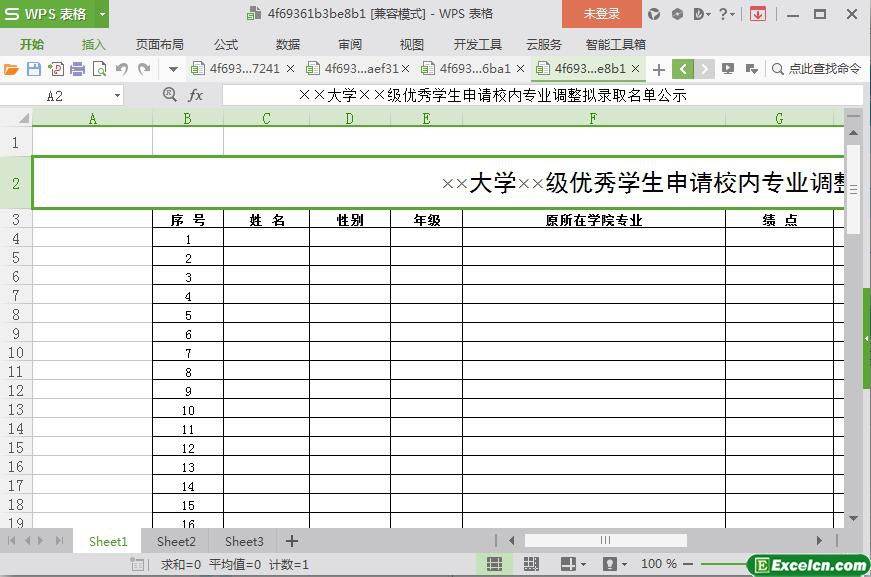Click the fx insert function icon
Image resolution: width=871 pixels, height=577 pixels.
(196, 96)
